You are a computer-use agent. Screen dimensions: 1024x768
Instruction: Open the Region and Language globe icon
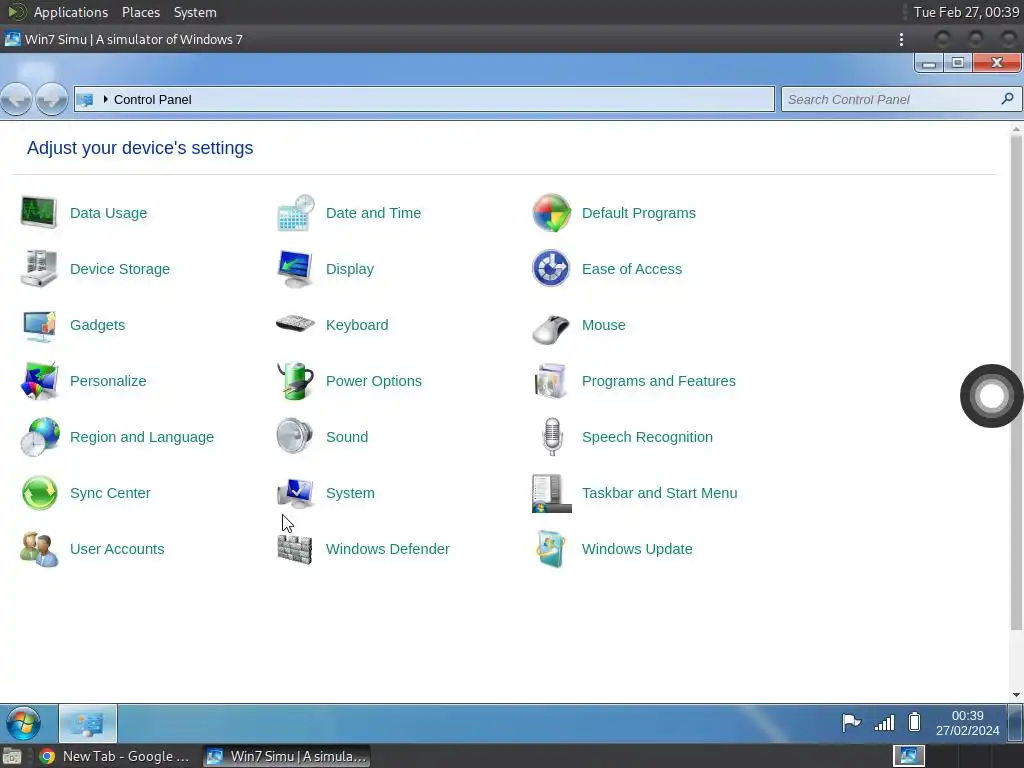click(39, 438)
